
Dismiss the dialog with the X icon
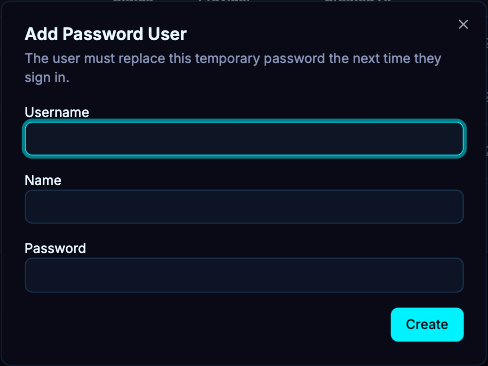tap(463, 24)
